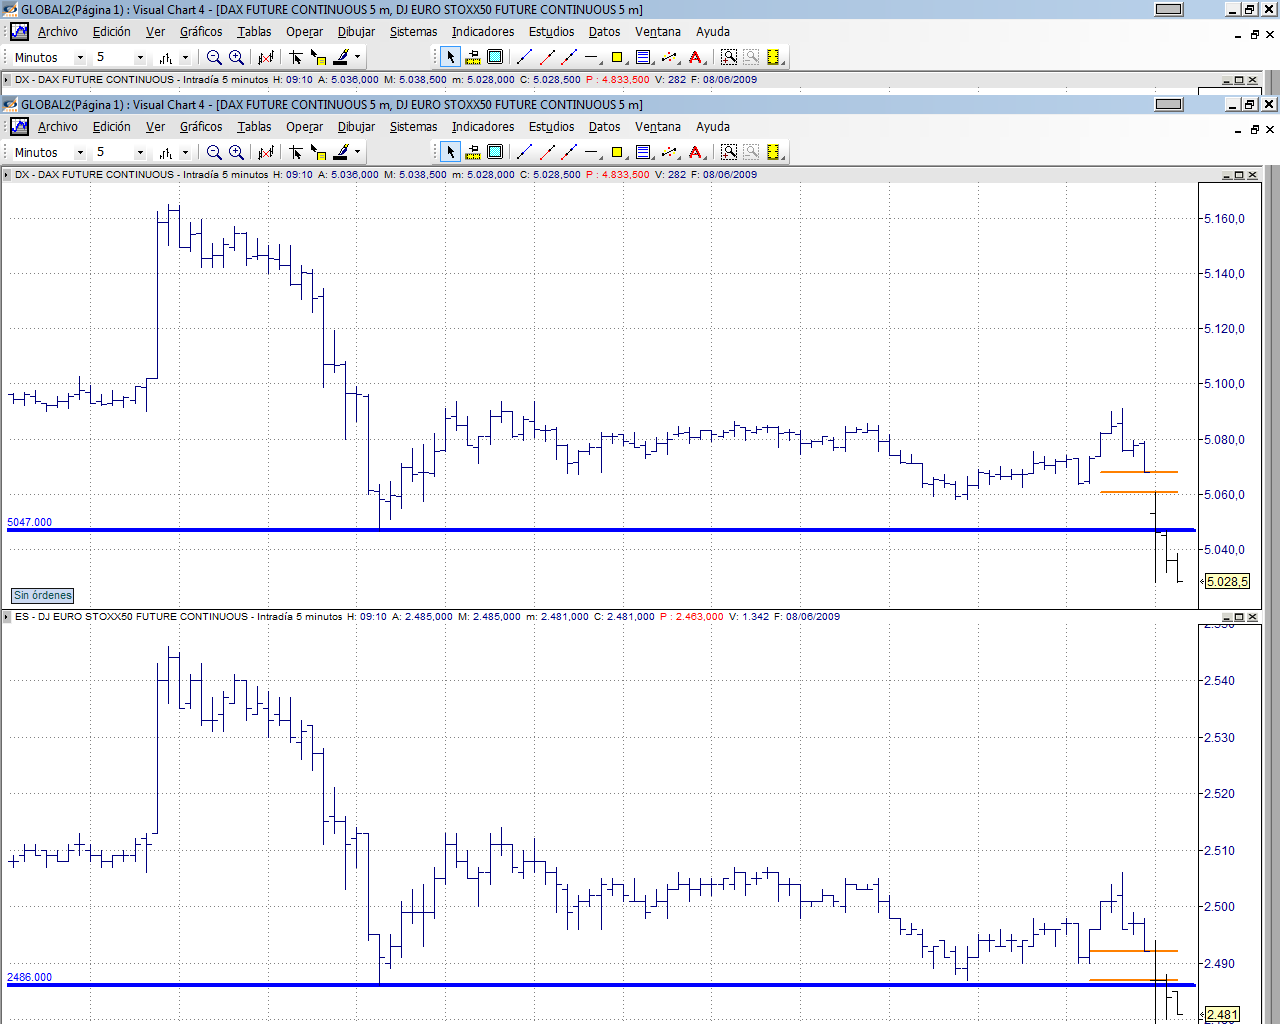
Task: Maximize the ES - DJ EURO STOXX50 chart pane
Action: pyautogui.click(x=1238, y=618)
